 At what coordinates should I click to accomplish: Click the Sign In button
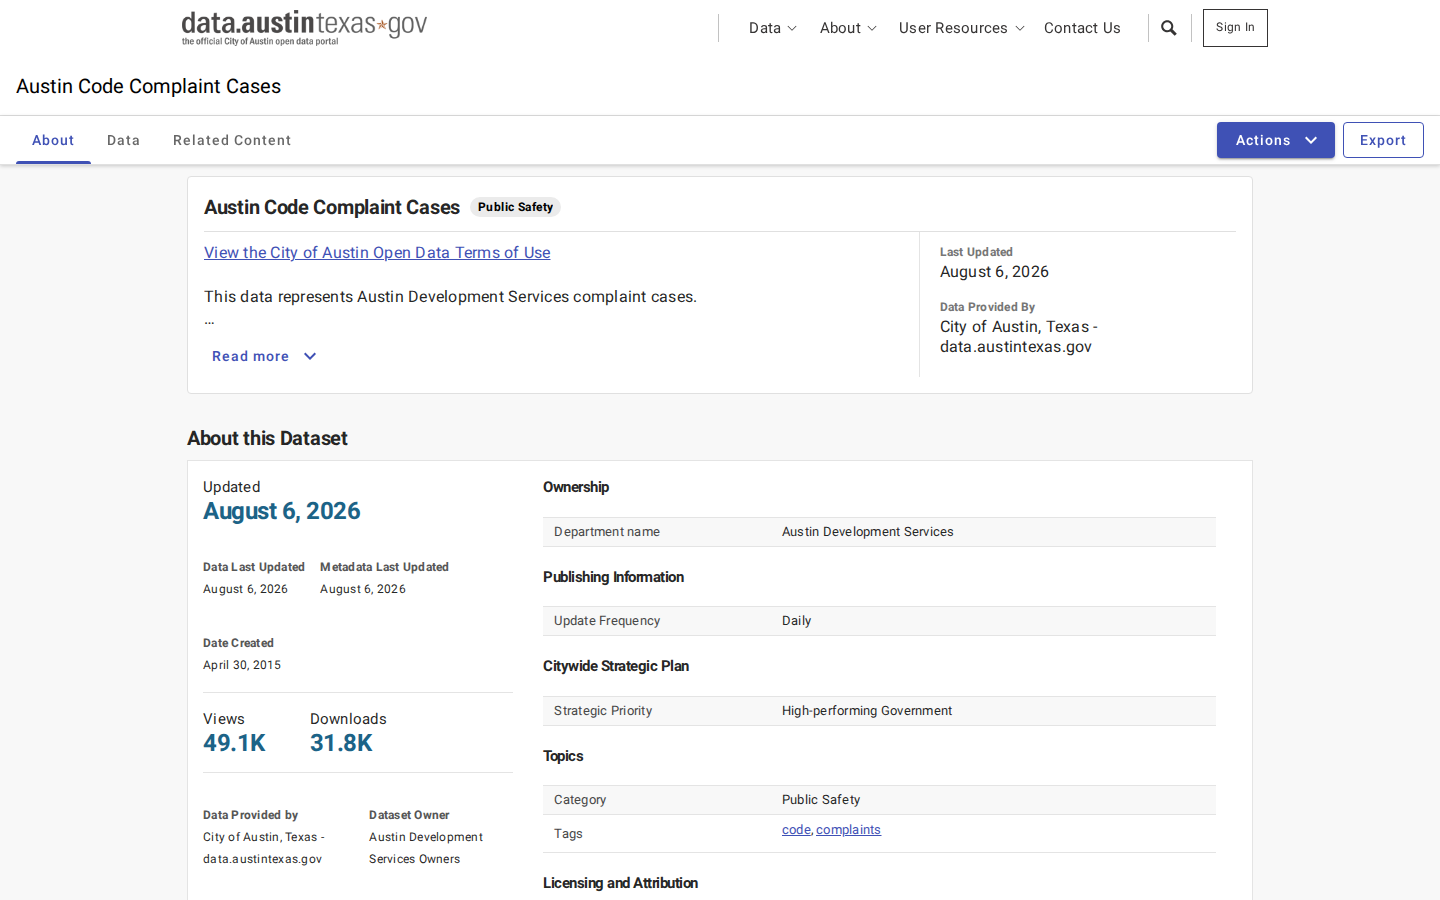coord(1235,28)
